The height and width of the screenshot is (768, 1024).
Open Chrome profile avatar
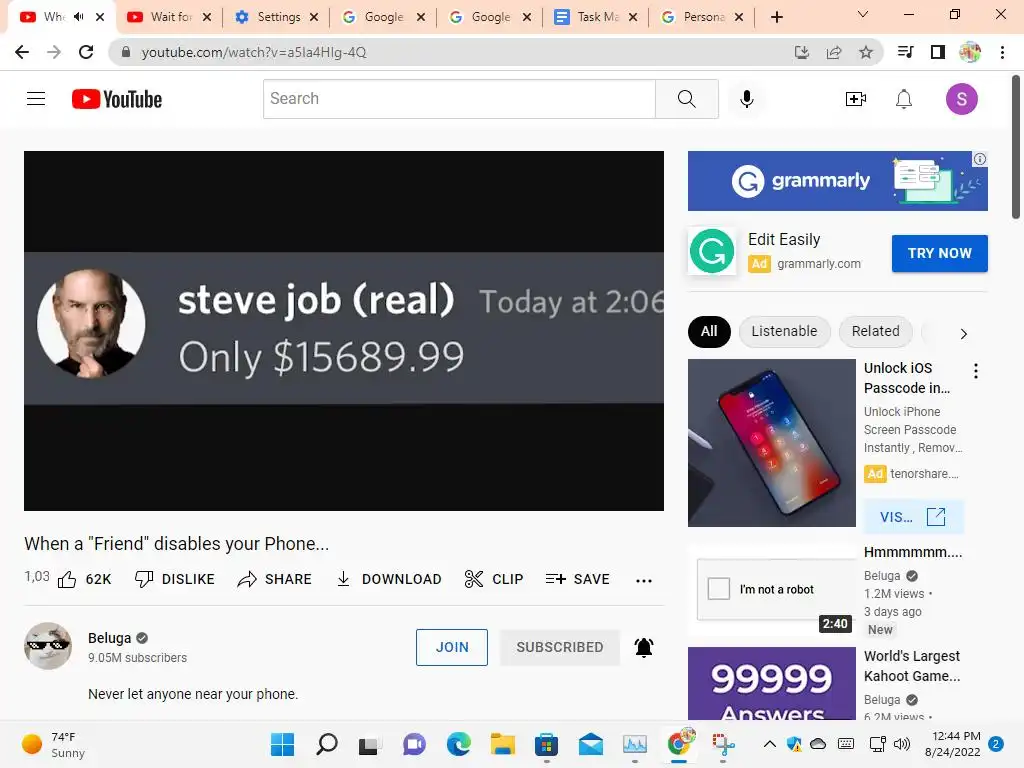click(x=970, y=52)
